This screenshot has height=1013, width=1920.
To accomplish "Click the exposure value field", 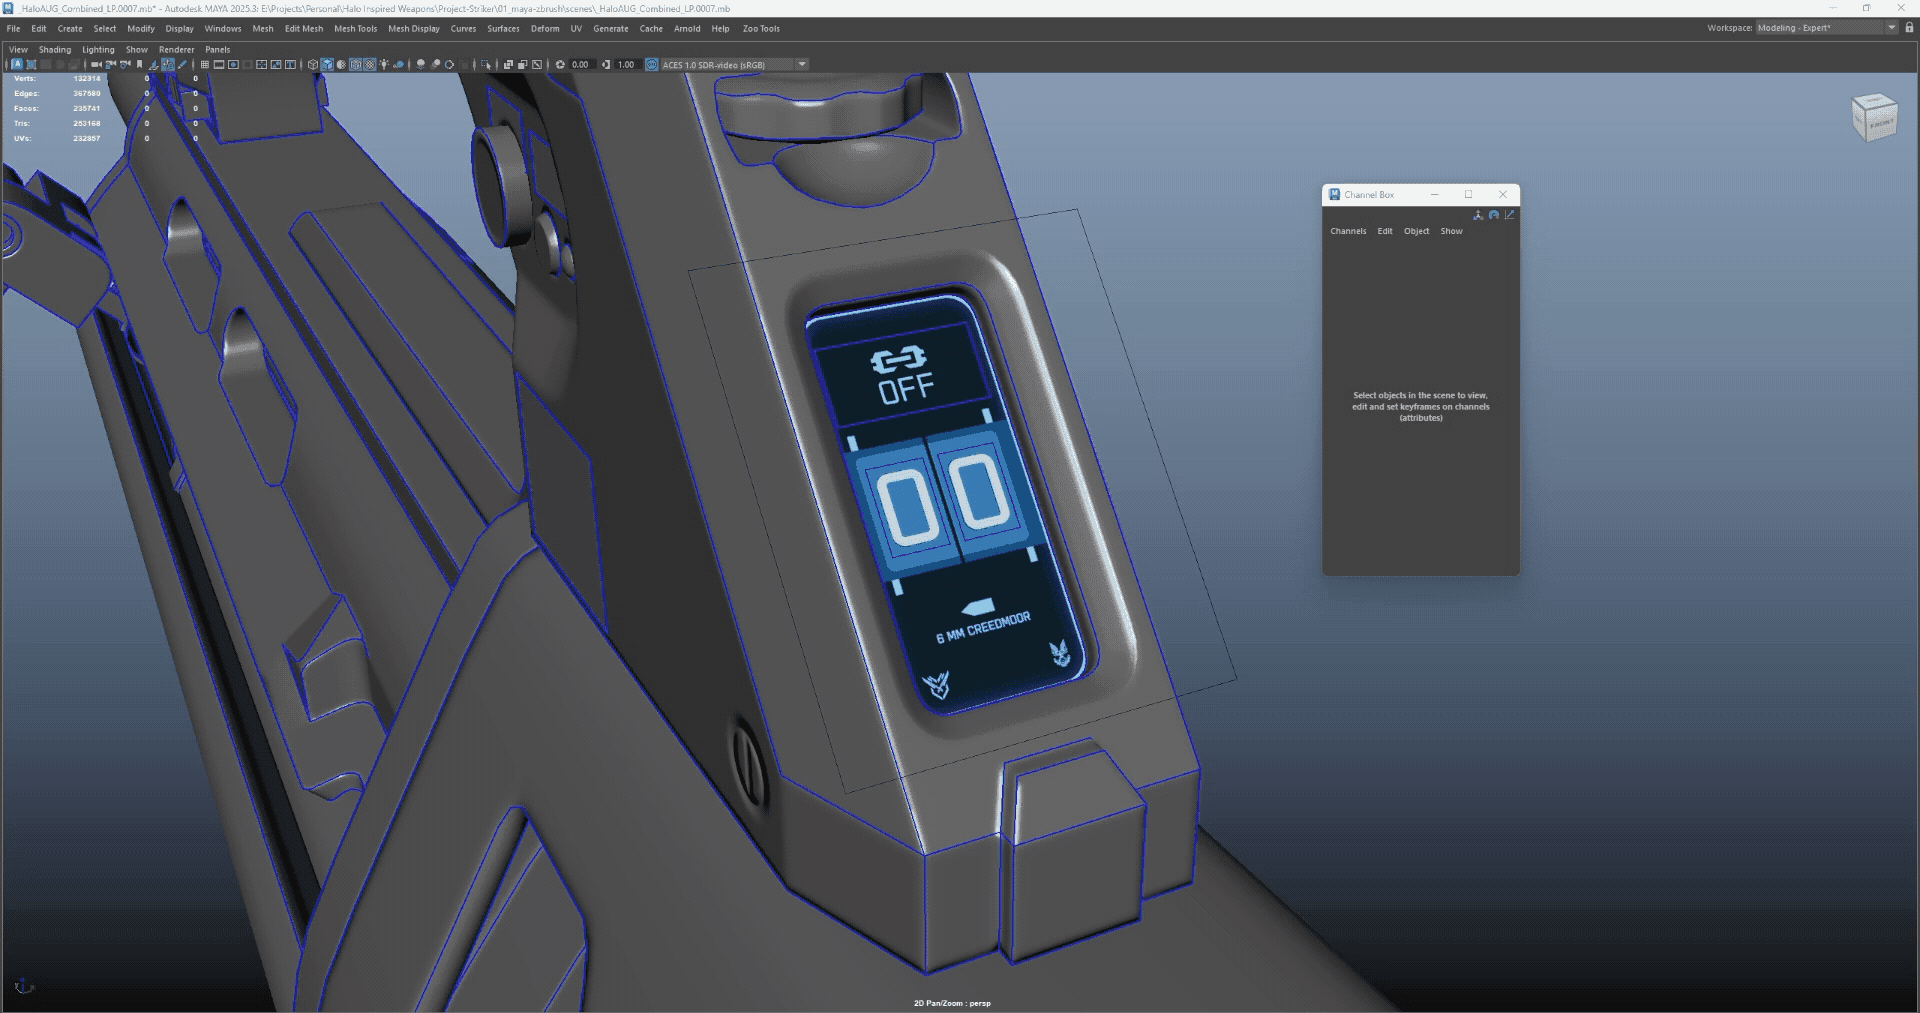I will click(582, 64).
